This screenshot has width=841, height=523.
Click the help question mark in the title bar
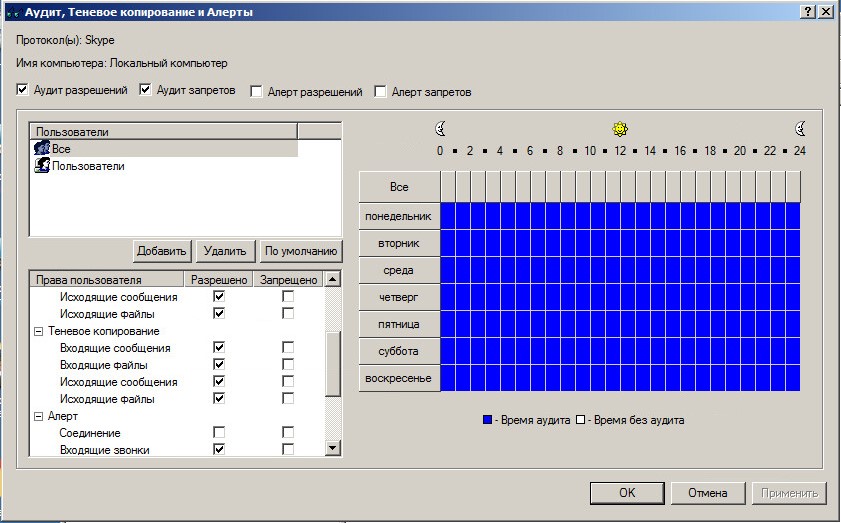(x=808, y=12)
